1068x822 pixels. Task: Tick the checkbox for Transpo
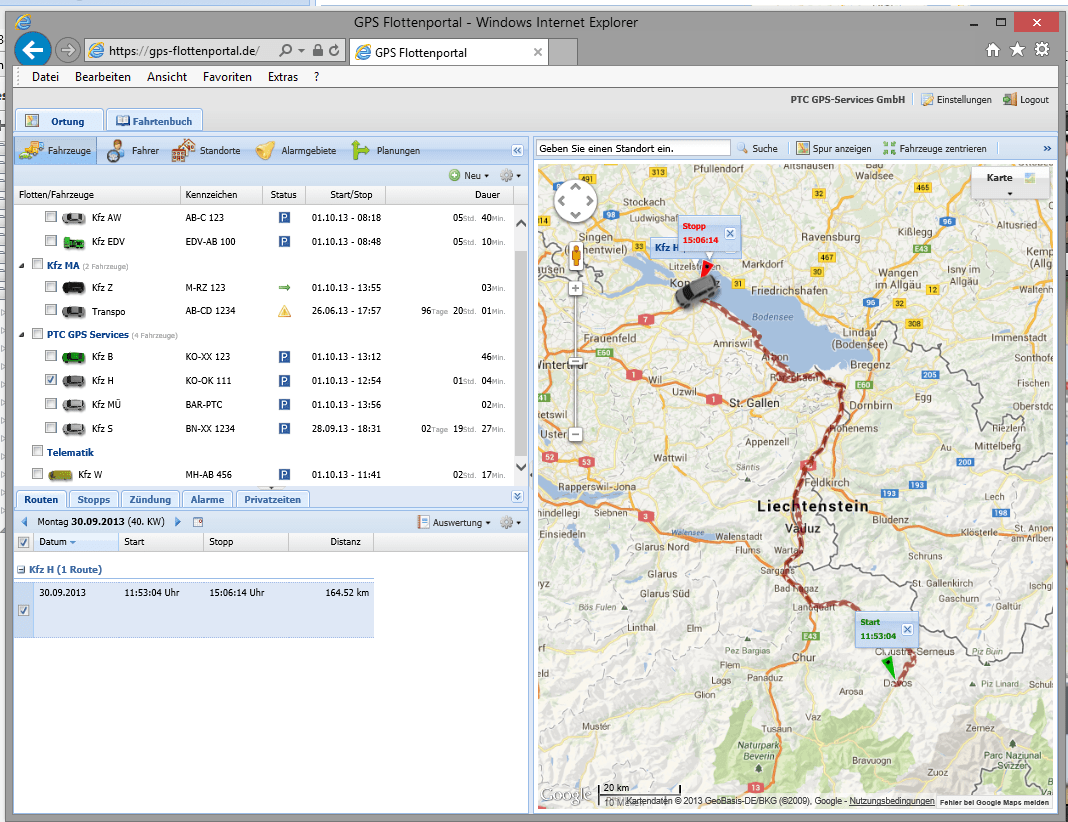click(50, 310)
